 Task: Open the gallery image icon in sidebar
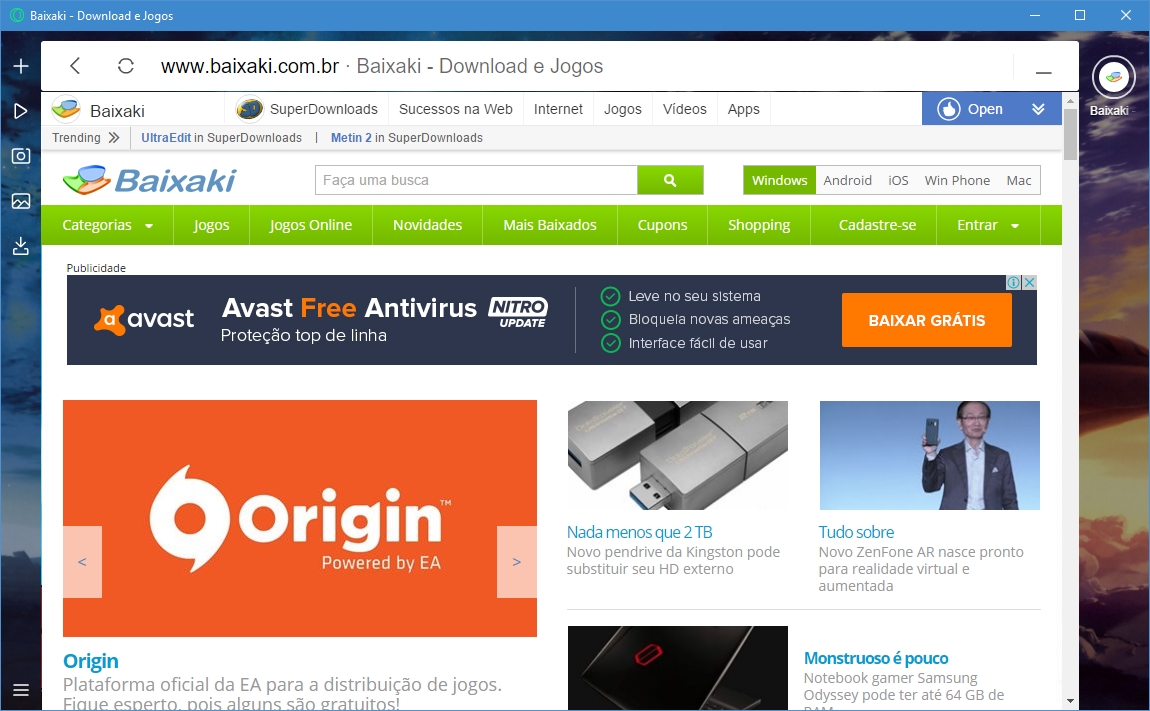coord(21,201)
